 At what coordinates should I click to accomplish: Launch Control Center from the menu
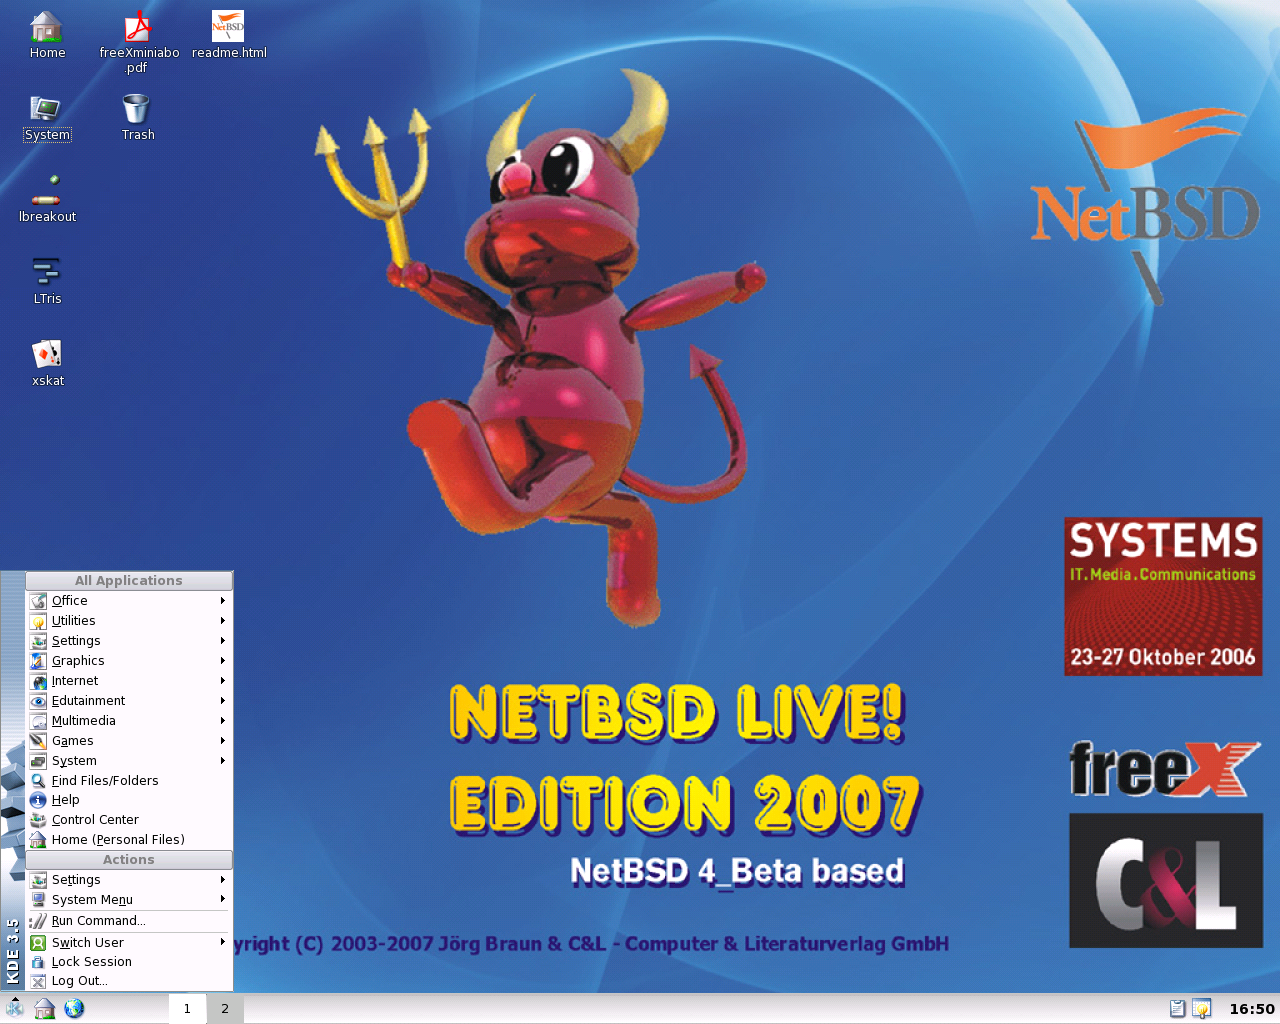[x=129, y=820]
